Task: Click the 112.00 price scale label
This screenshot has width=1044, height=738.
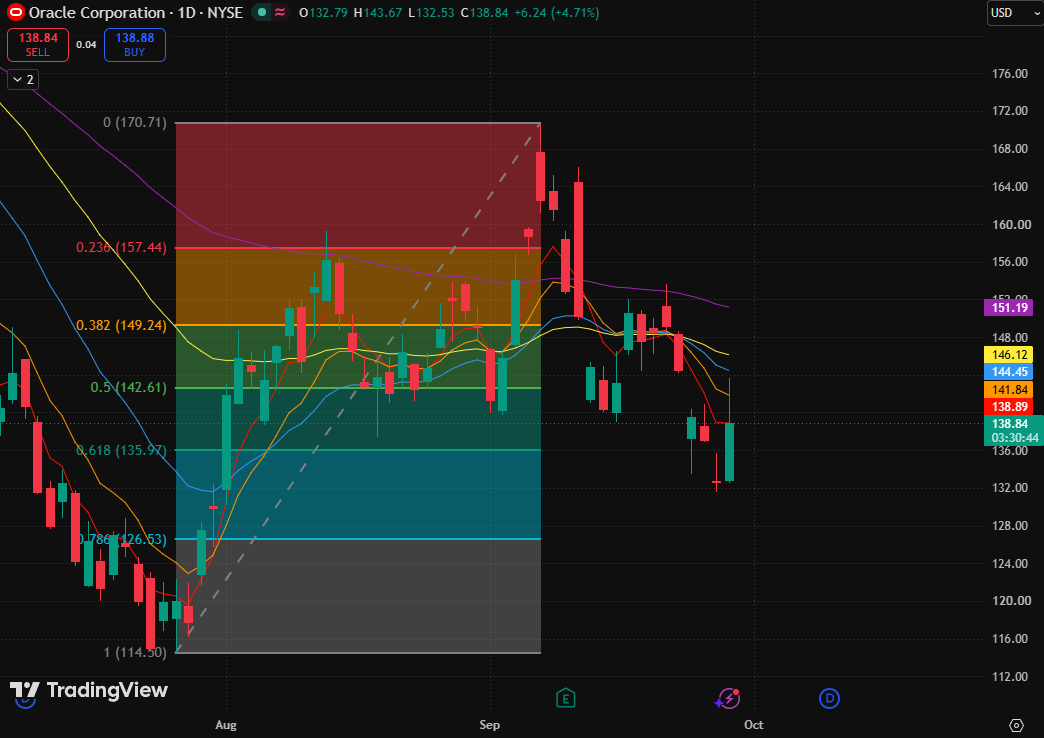Action: point(1009,677)
